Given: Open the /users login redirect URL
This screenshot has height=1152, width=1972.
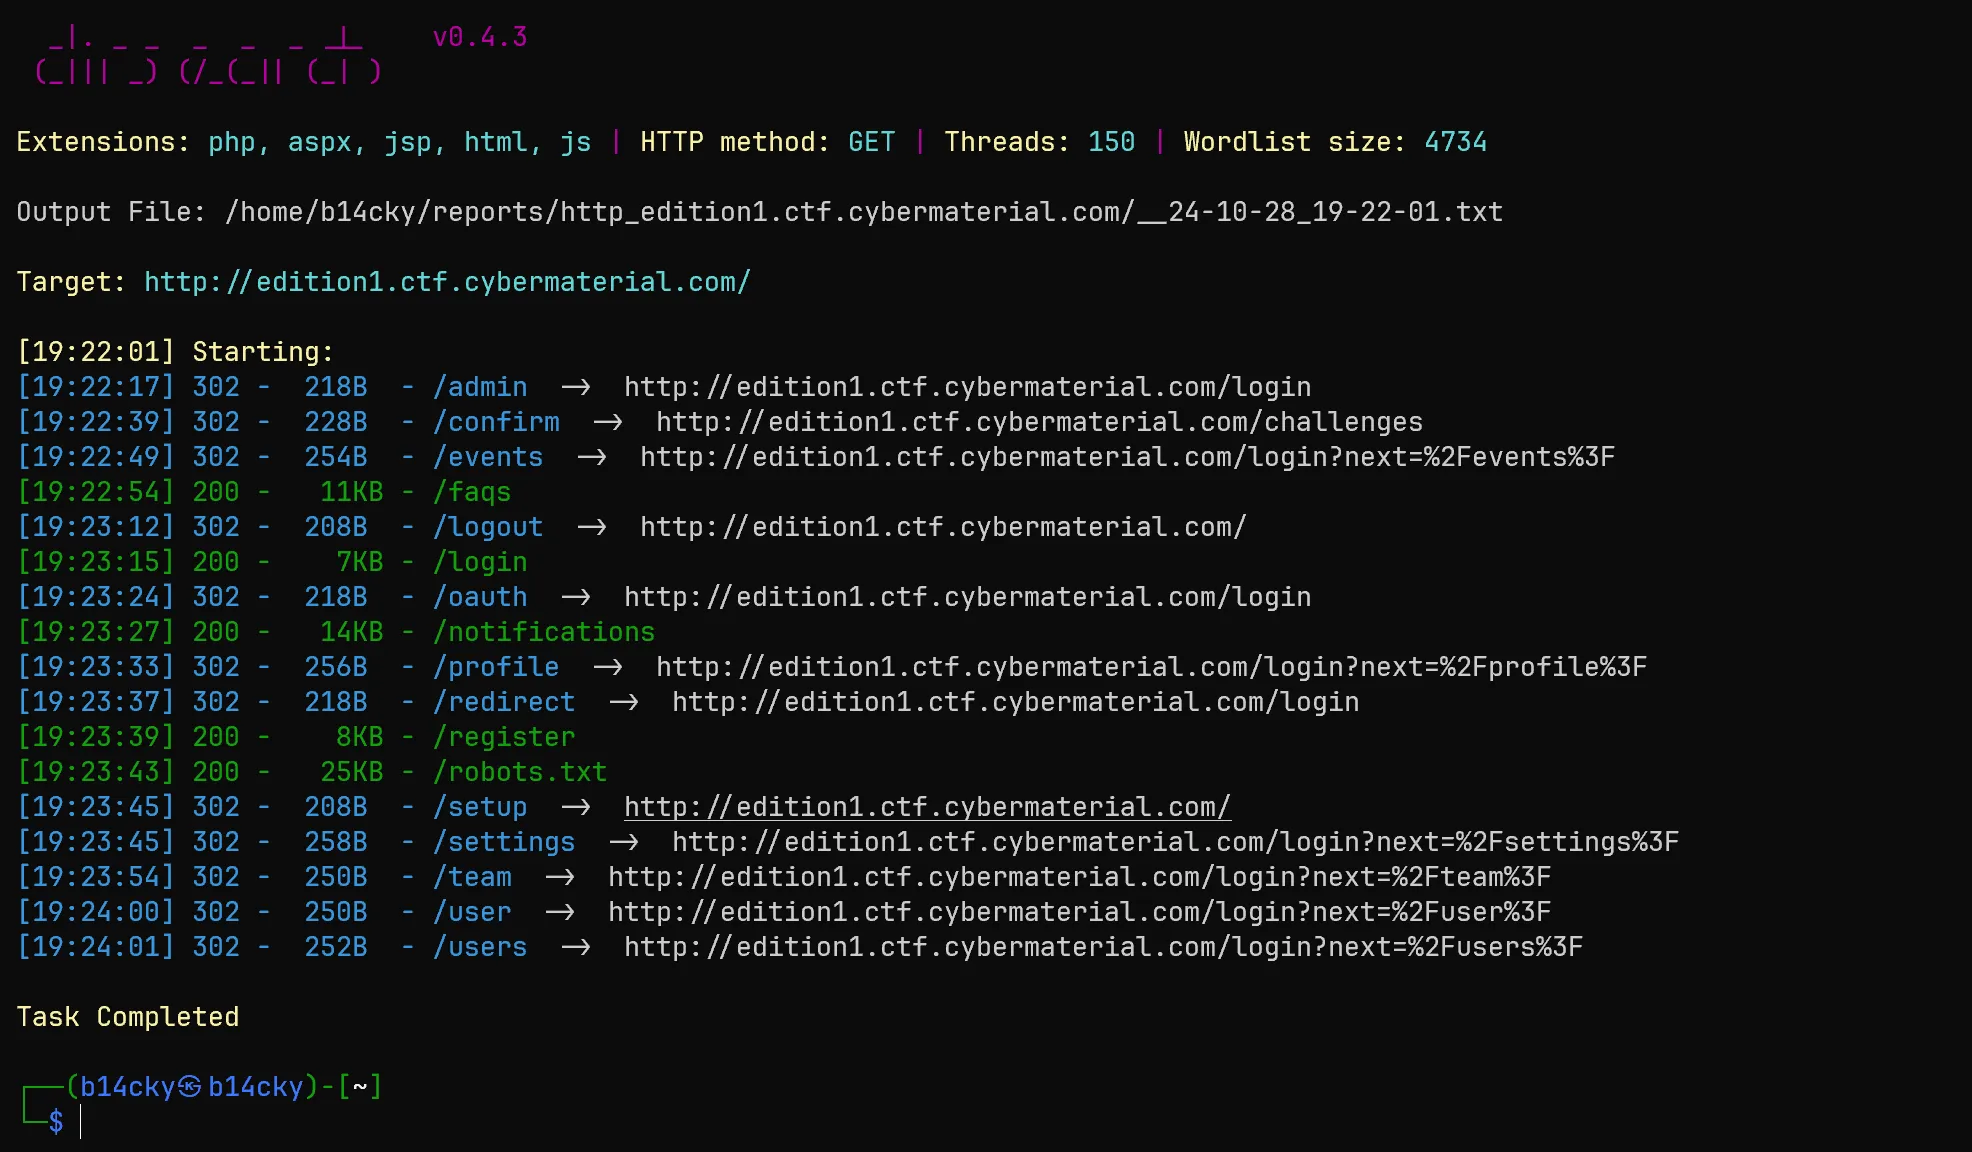Looking at the screenshot, I should point(1103,947).
